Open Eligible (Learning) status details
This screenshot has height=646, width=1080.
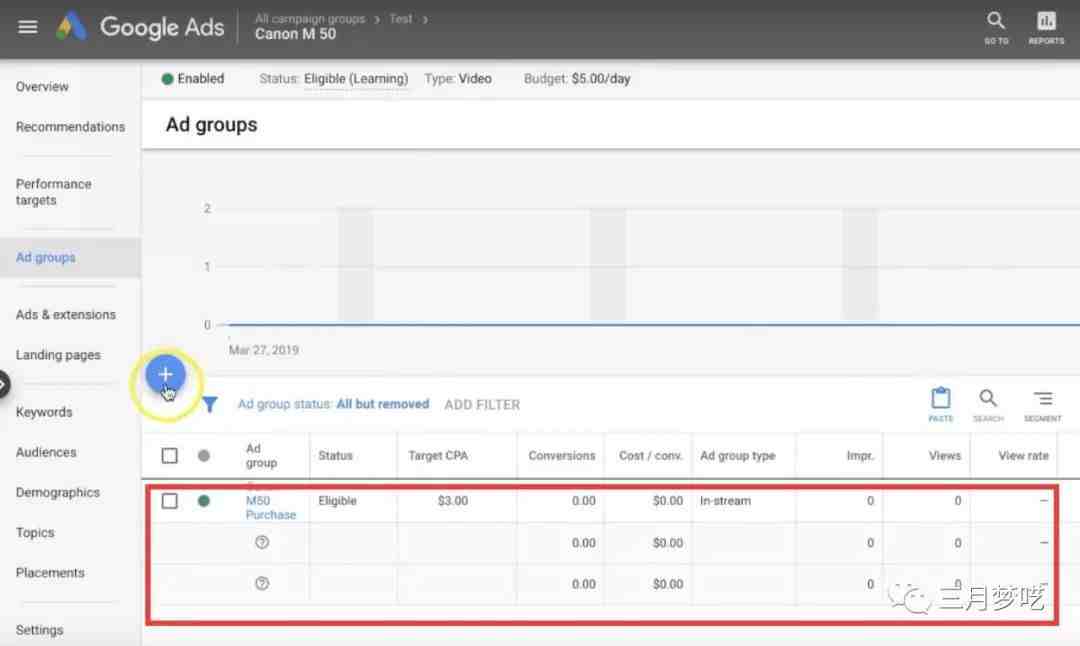[x=355, y=79]
